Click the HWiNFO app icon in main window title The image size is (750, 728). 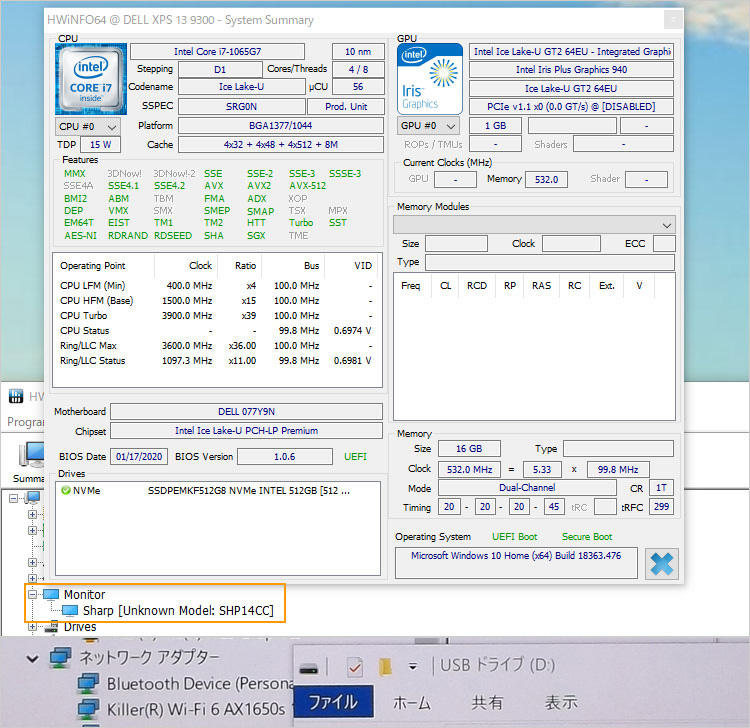(16, 396)
